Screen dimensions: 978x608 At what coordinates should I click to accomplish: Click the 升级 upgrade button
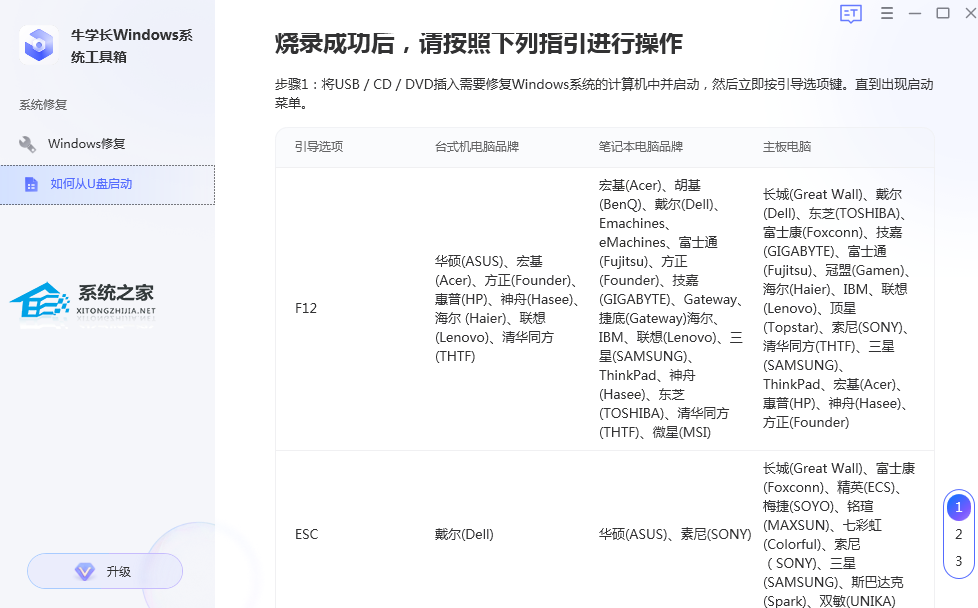[105, 571]
